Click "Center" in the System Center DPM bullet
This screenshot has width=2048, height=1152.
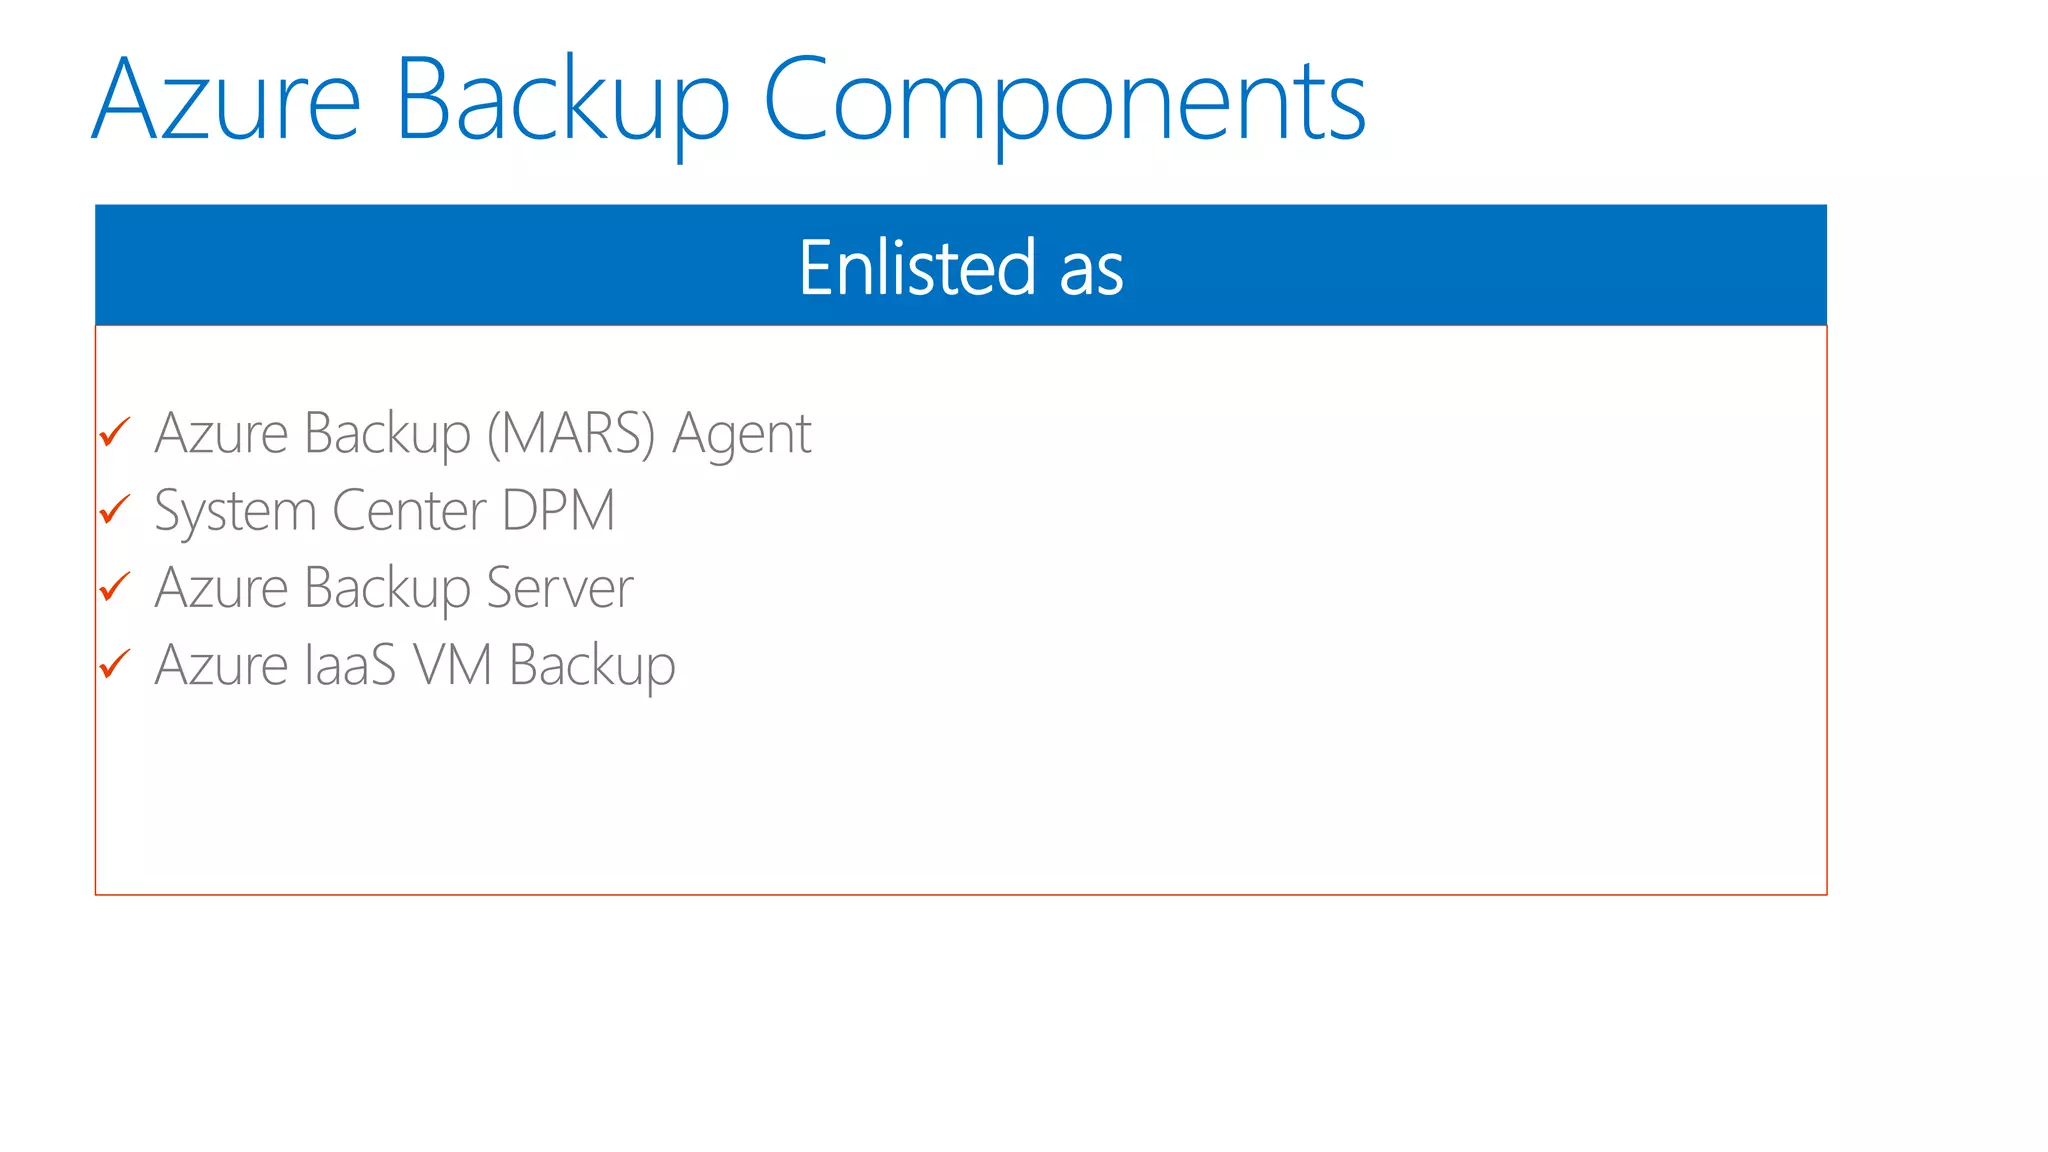pos(409,511)
